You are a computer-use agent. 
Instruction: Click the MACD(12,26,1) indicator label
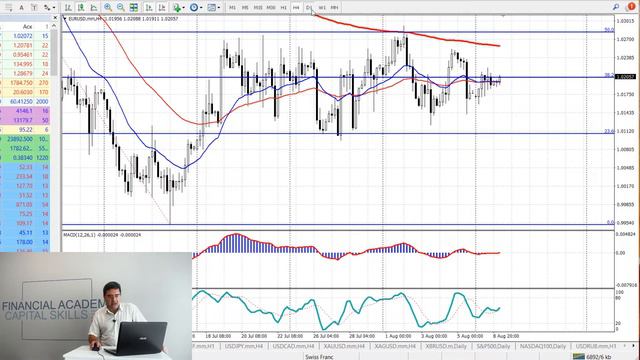point(79,235)
